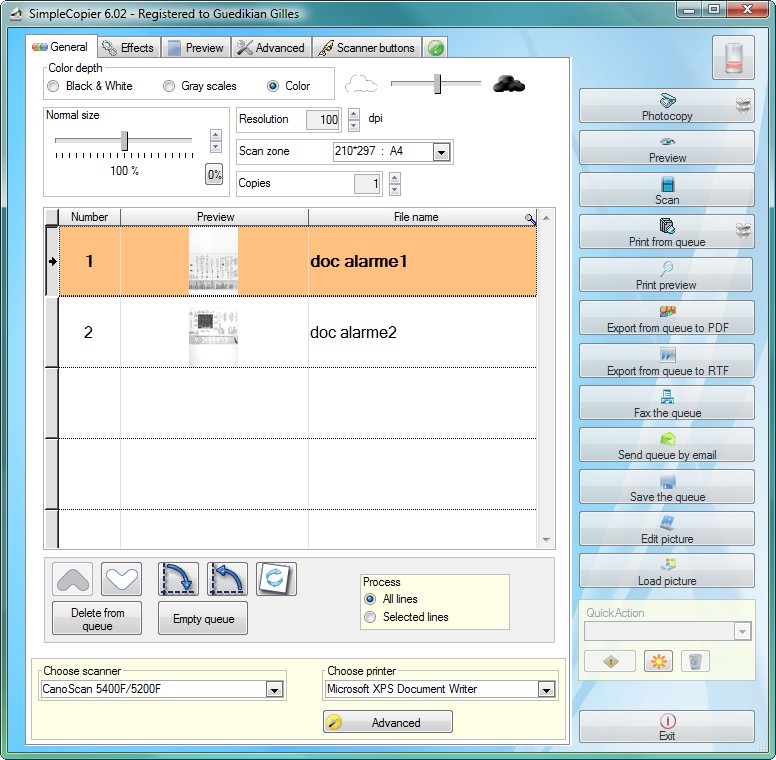Select Color depth radio button
This screenshot has width=776, height=760.
[x=273, y=86]
